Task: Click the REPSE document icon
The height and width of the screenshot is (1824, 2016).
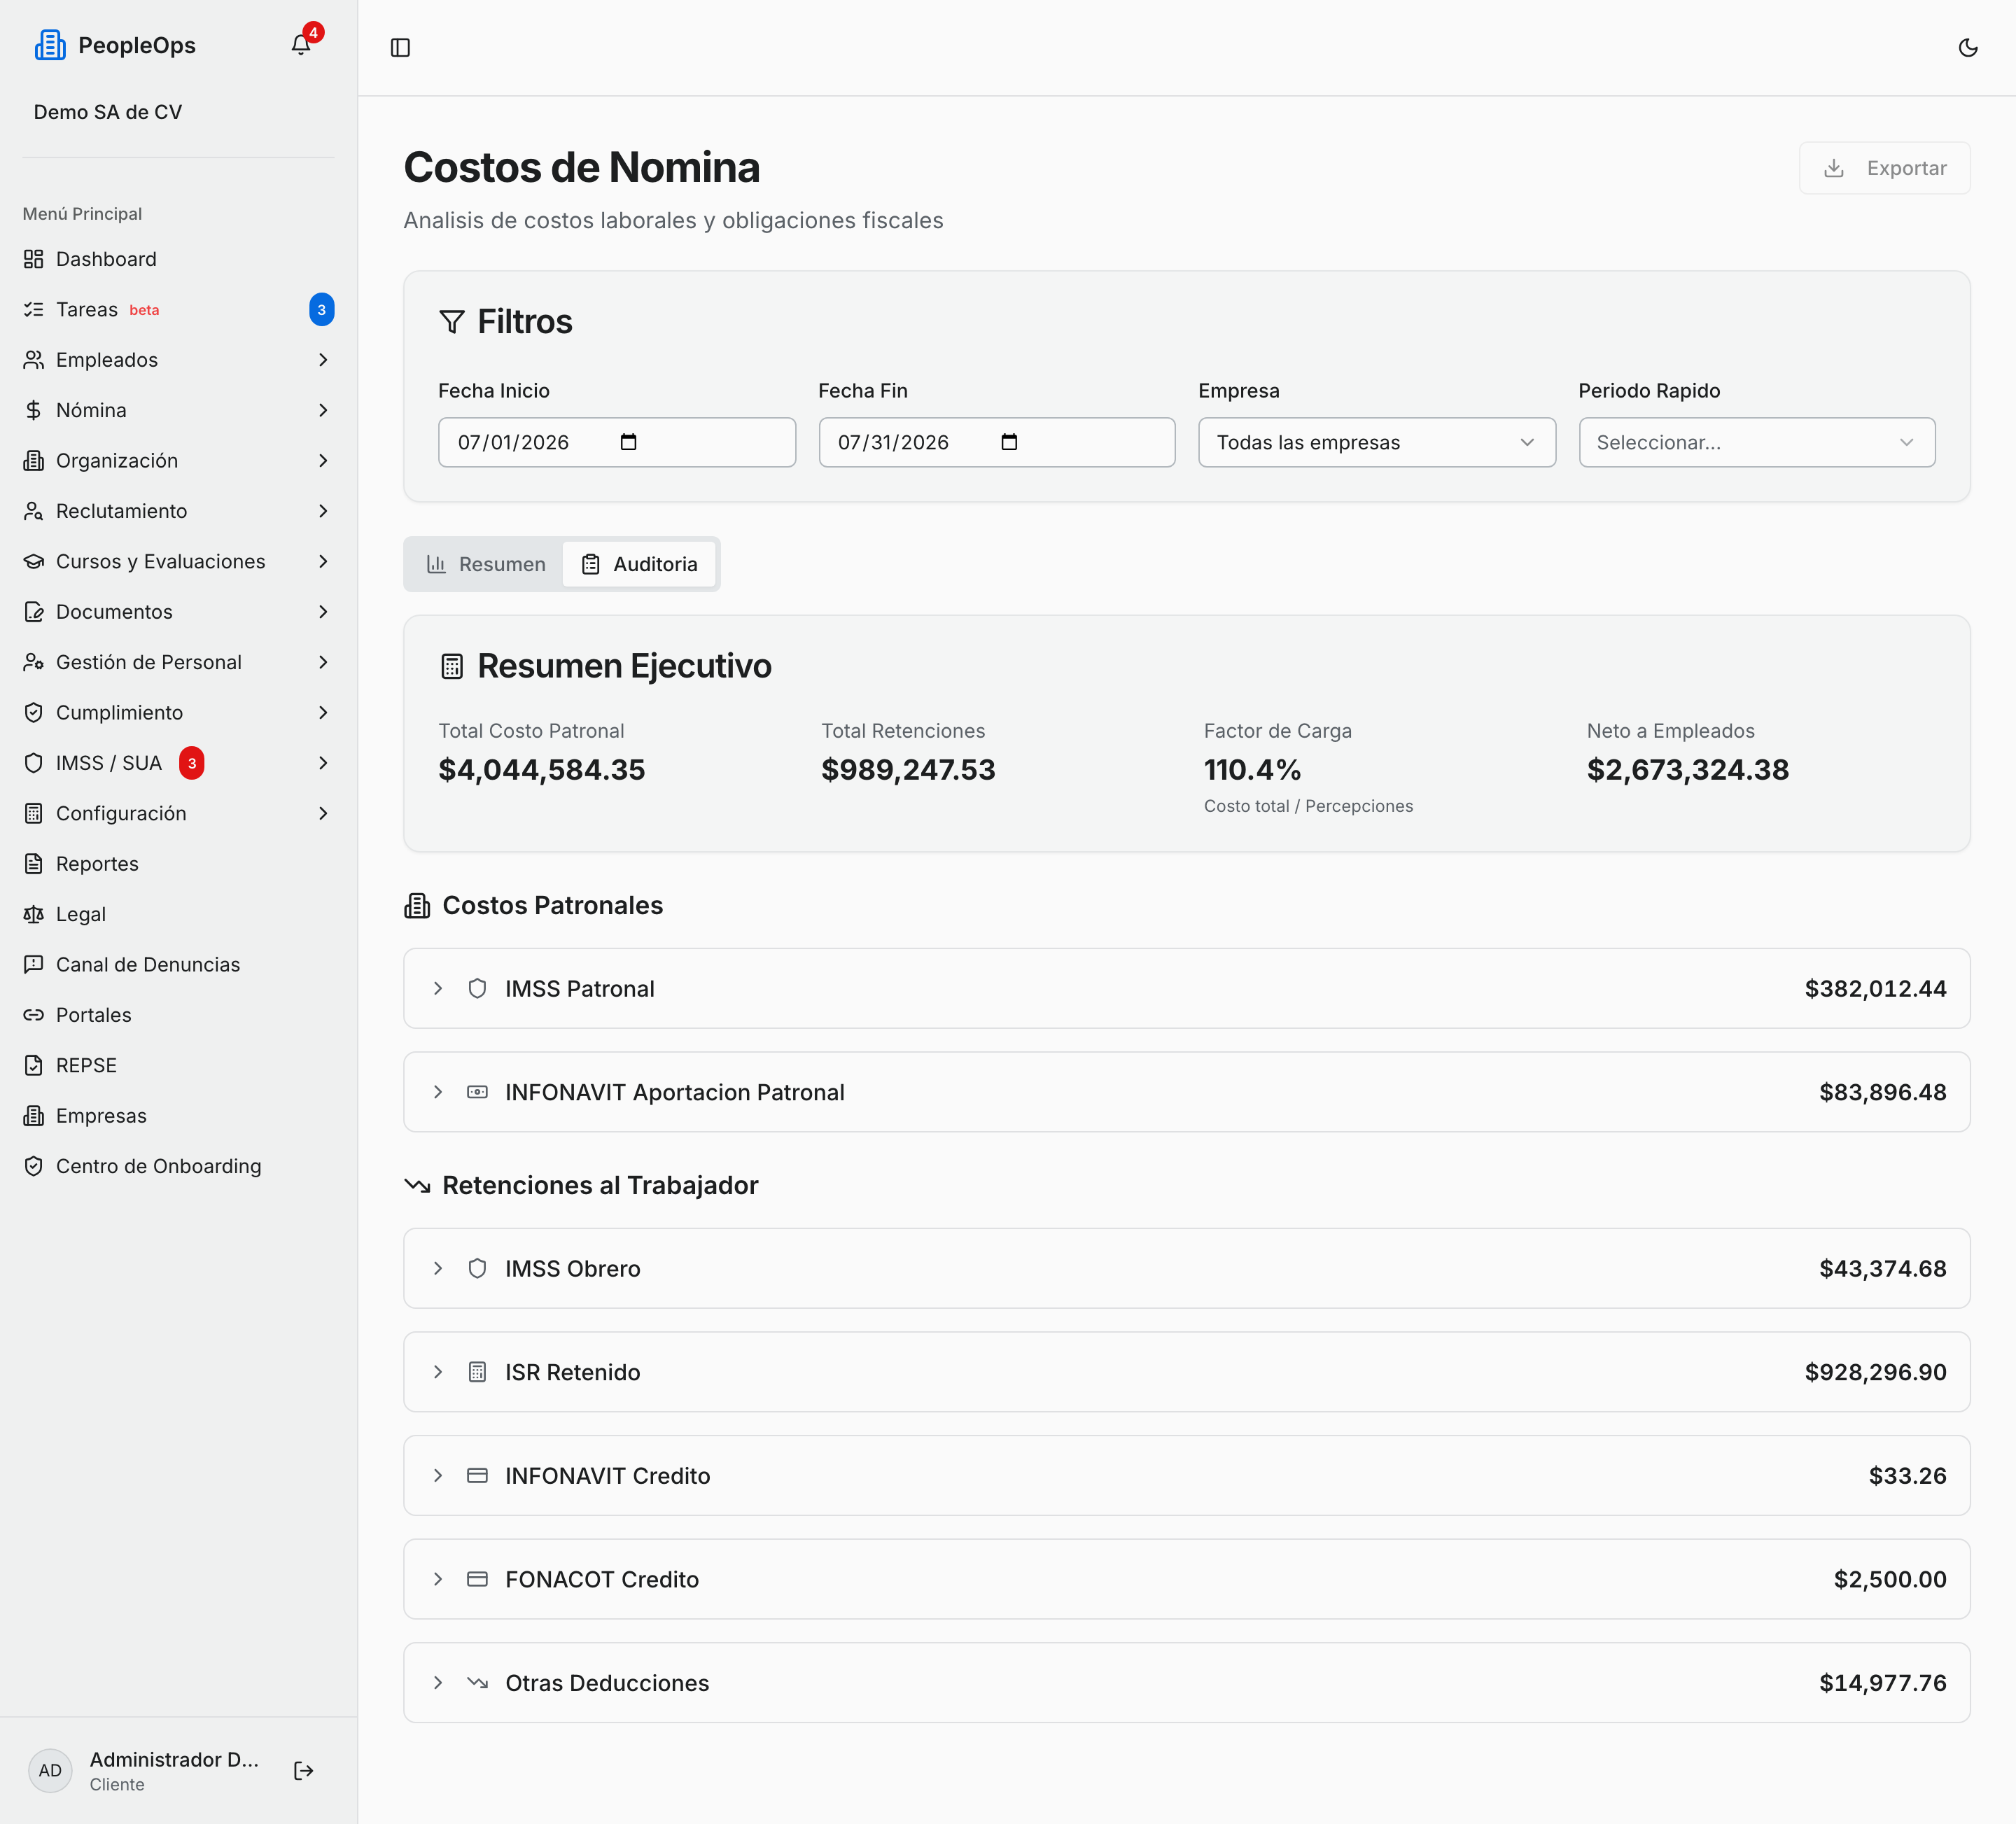Action: pos(34,1065)
